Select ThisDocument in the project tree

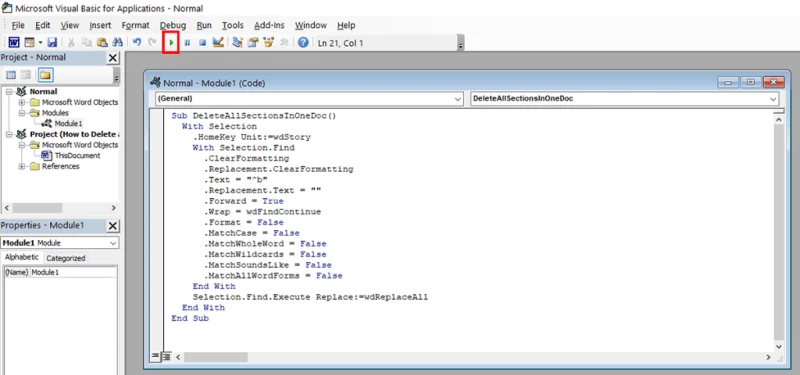click(78, 156)
